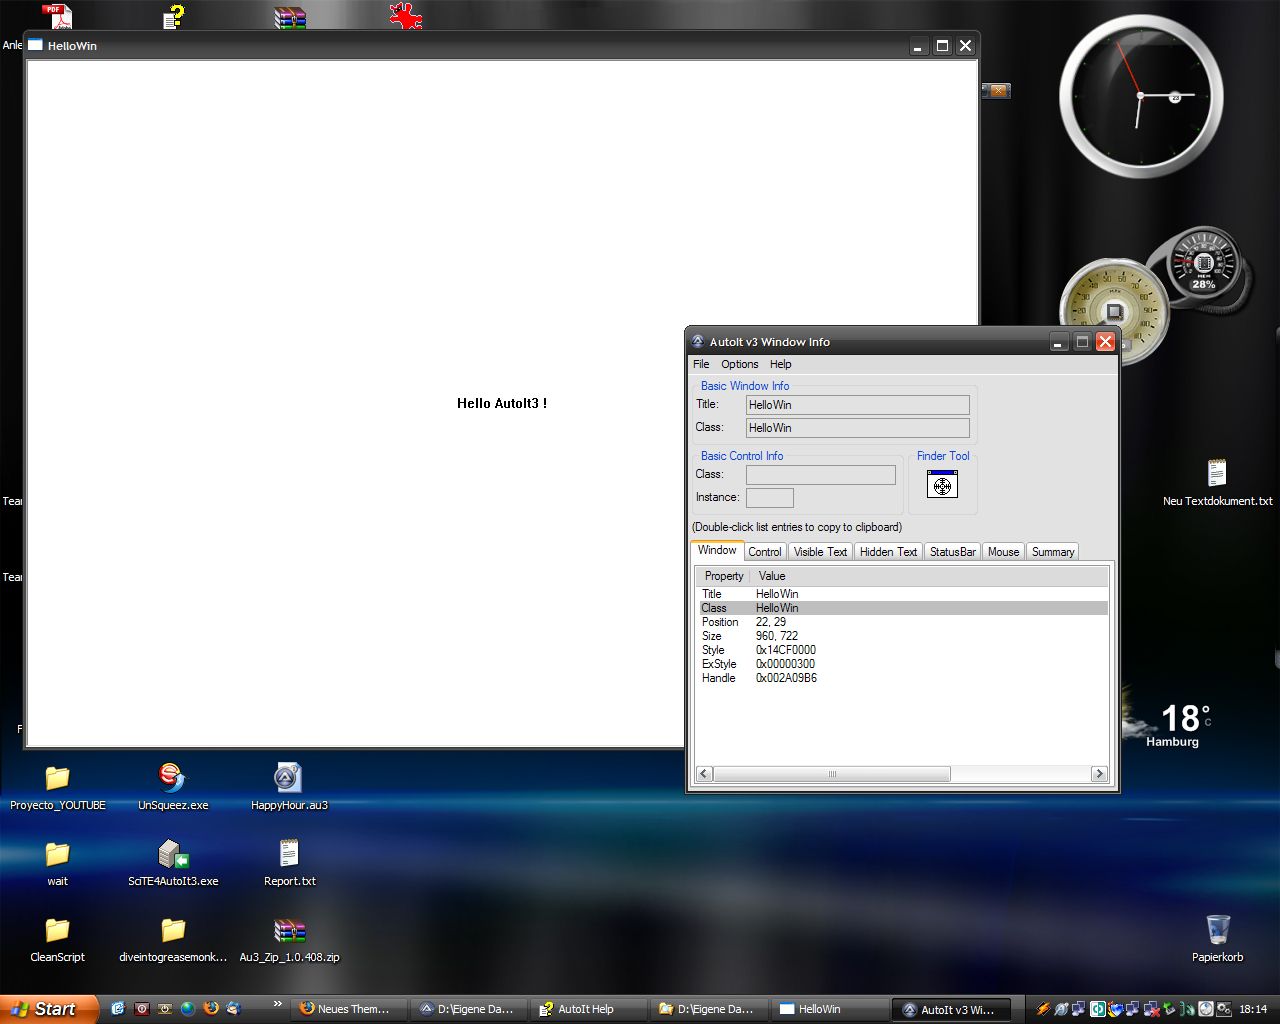Image resolution: width=1280 pixels, height=1024 pixels.
Task: Click the list's right scroll arrow
Action: (1099, 774)
